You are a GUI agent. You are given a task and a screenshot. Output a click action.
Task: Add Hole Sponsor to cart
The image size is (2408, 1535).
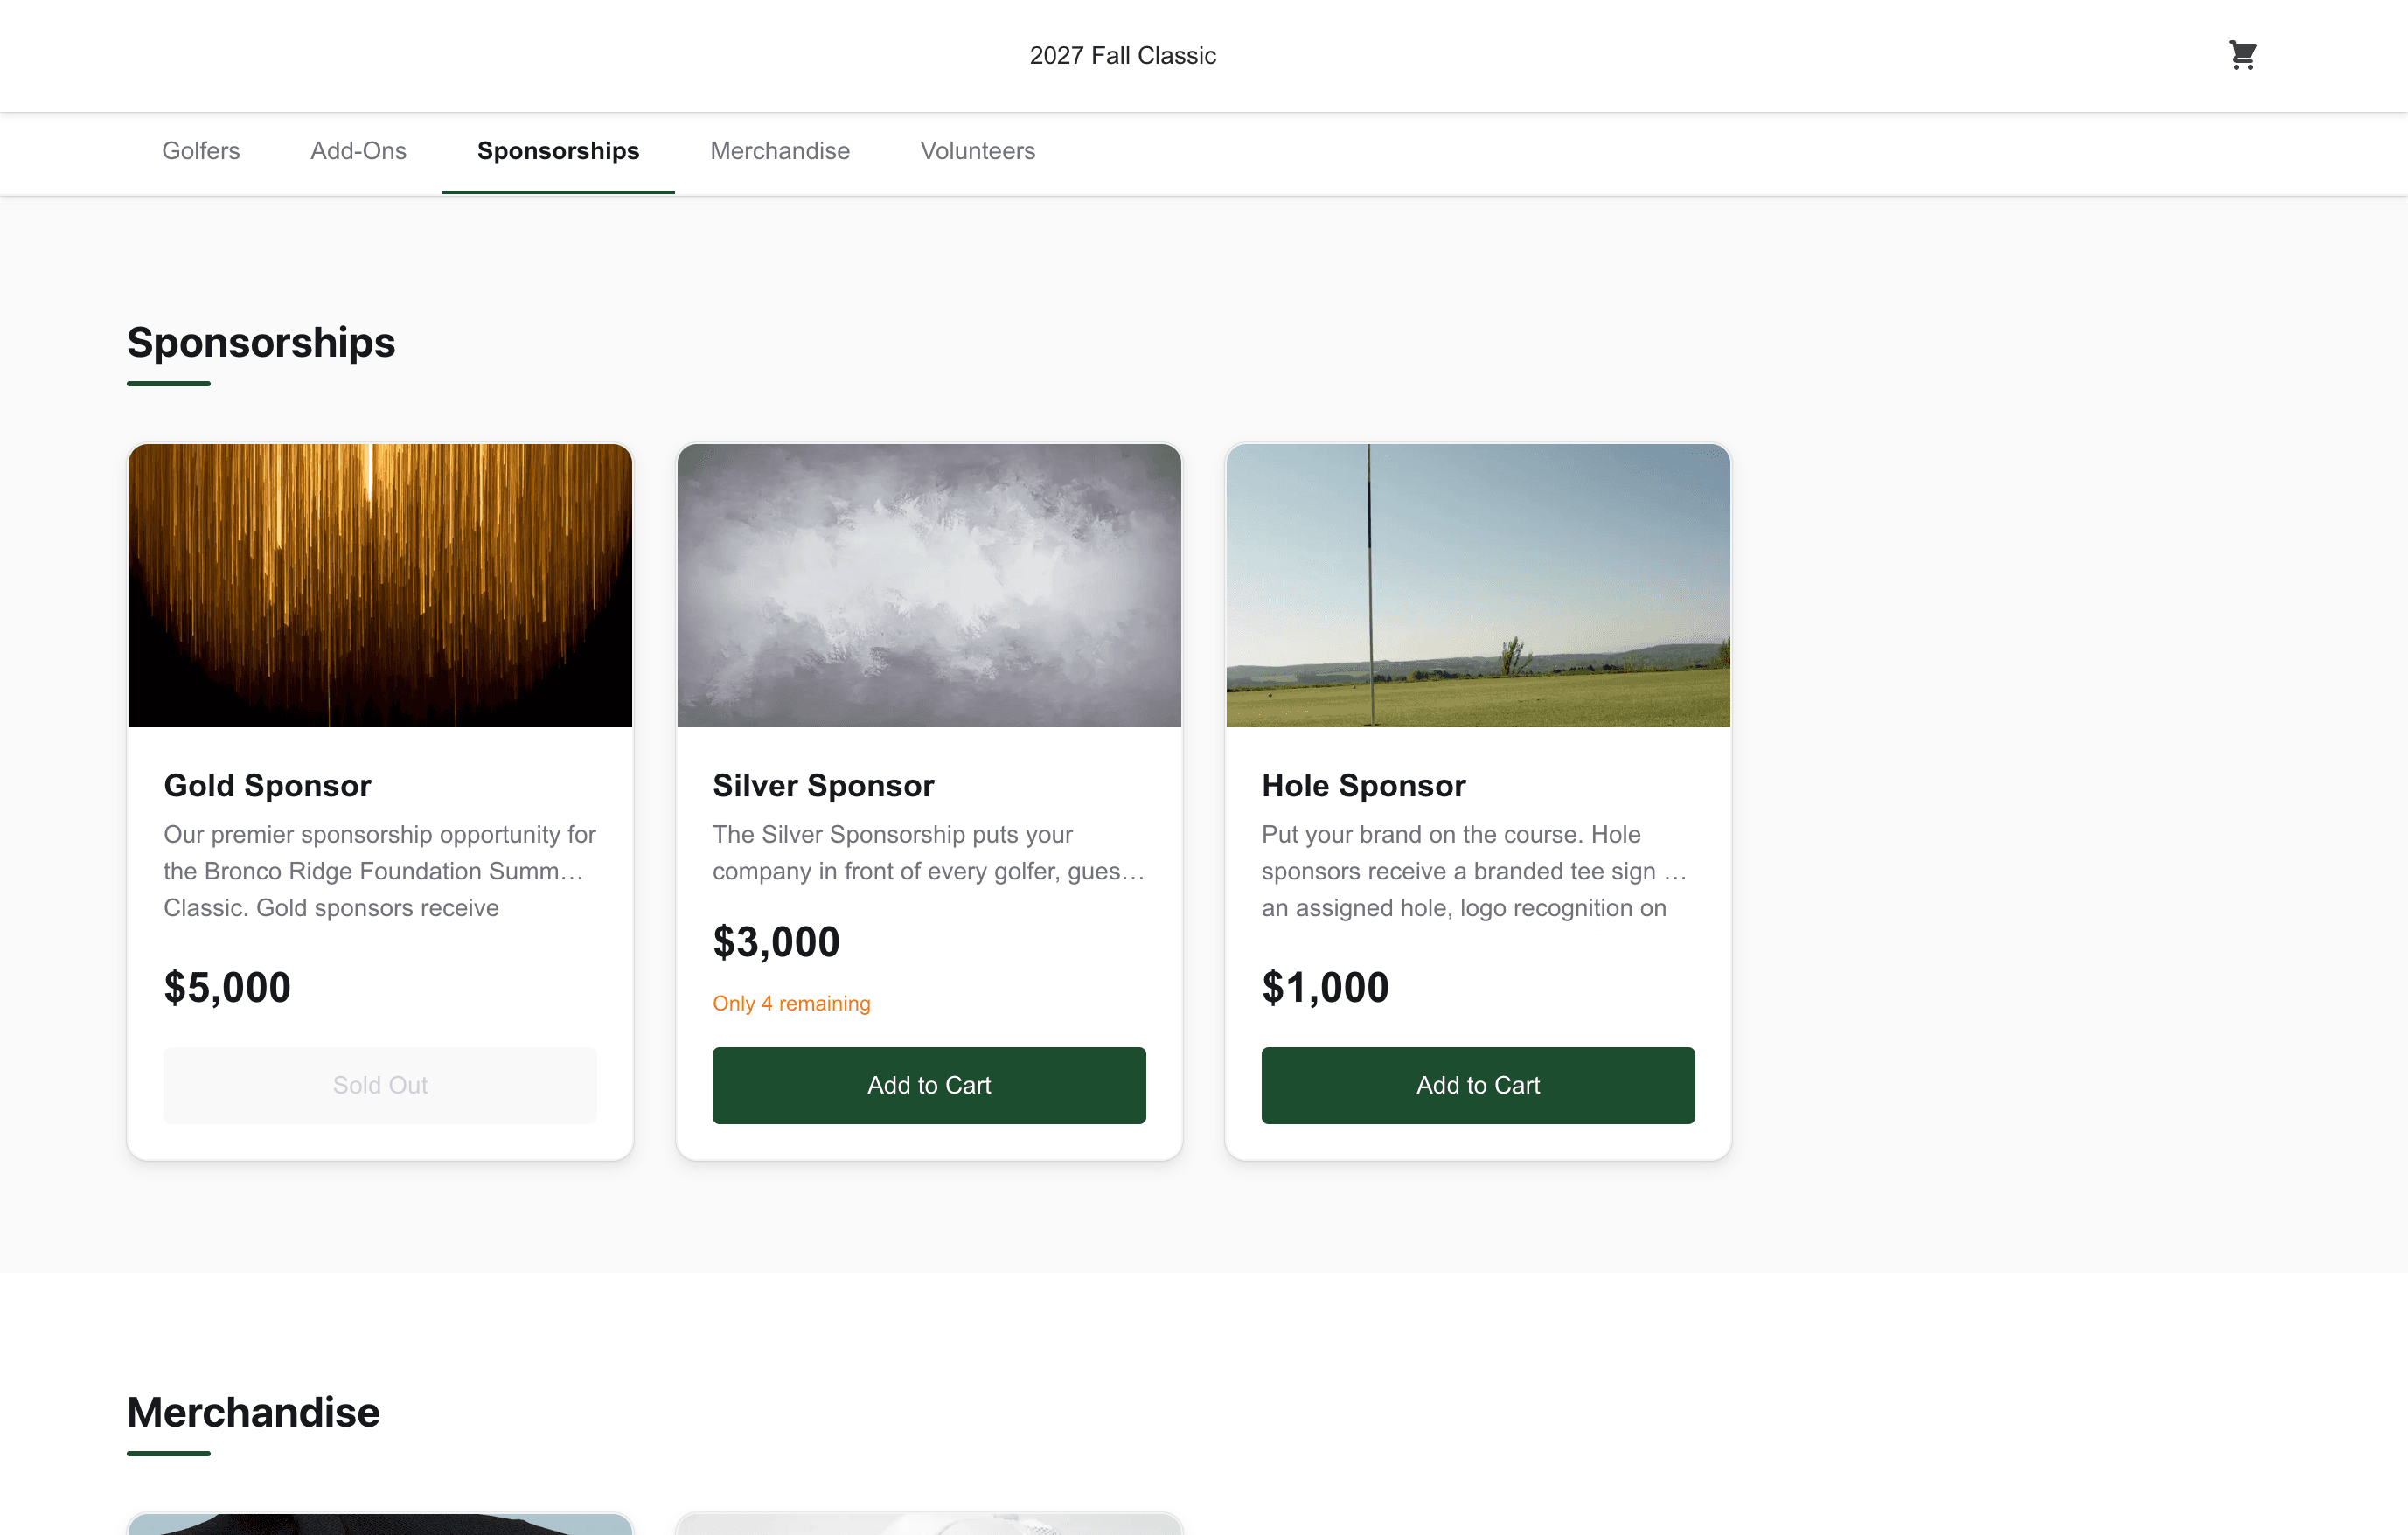coord(1478,1085)
